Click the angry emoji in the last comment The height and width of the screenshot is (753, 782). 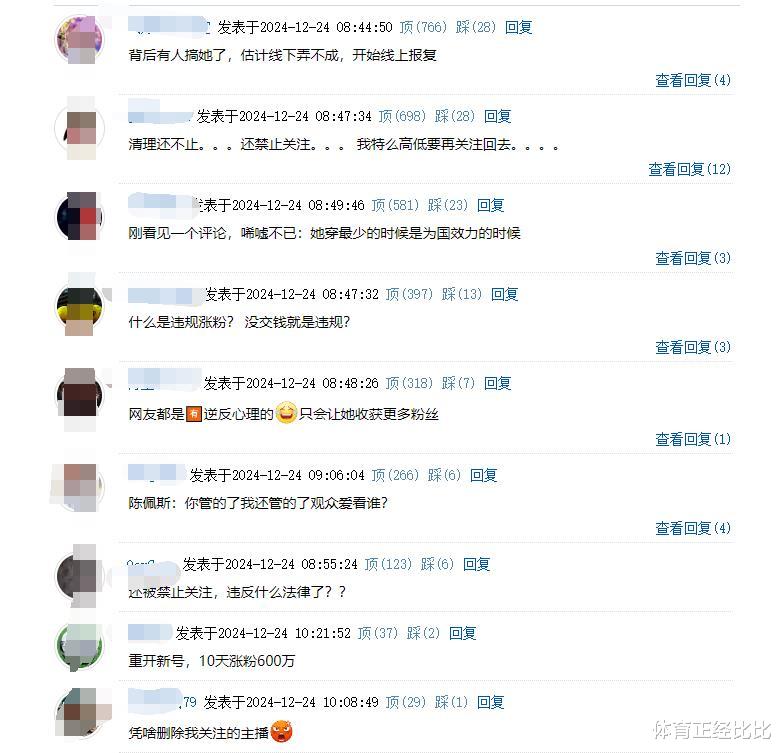click(x=281, y=732)
